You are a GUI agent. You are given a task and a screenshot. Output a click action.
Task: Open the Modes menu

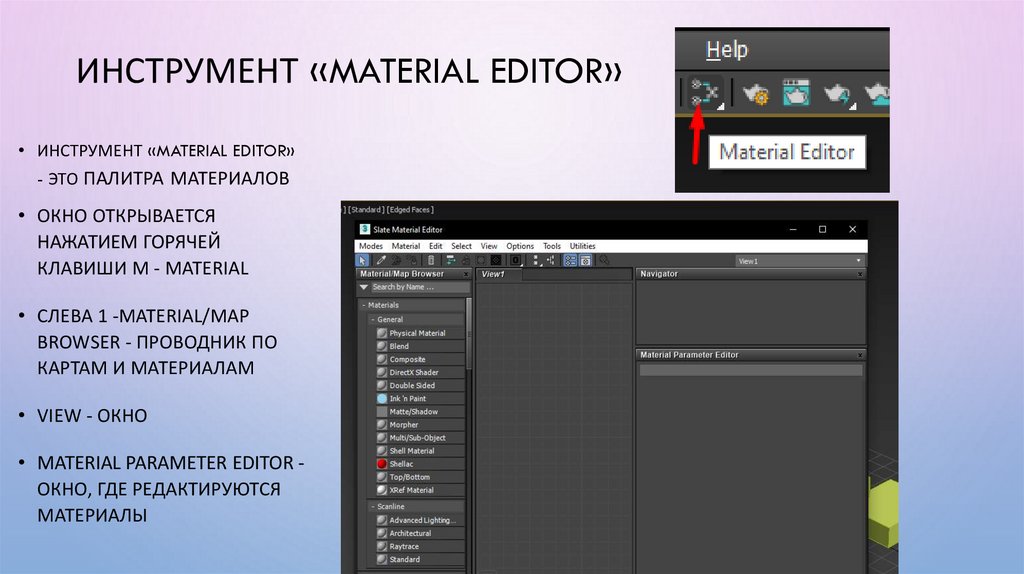[370, 246]
